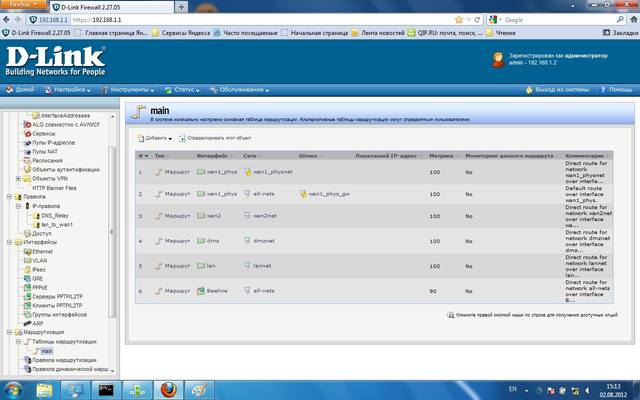Image resolution: width=640 pixels, height=400 pixels.
Task: Click the GRE icon in sidebar
Action: (x=27, y=278)
